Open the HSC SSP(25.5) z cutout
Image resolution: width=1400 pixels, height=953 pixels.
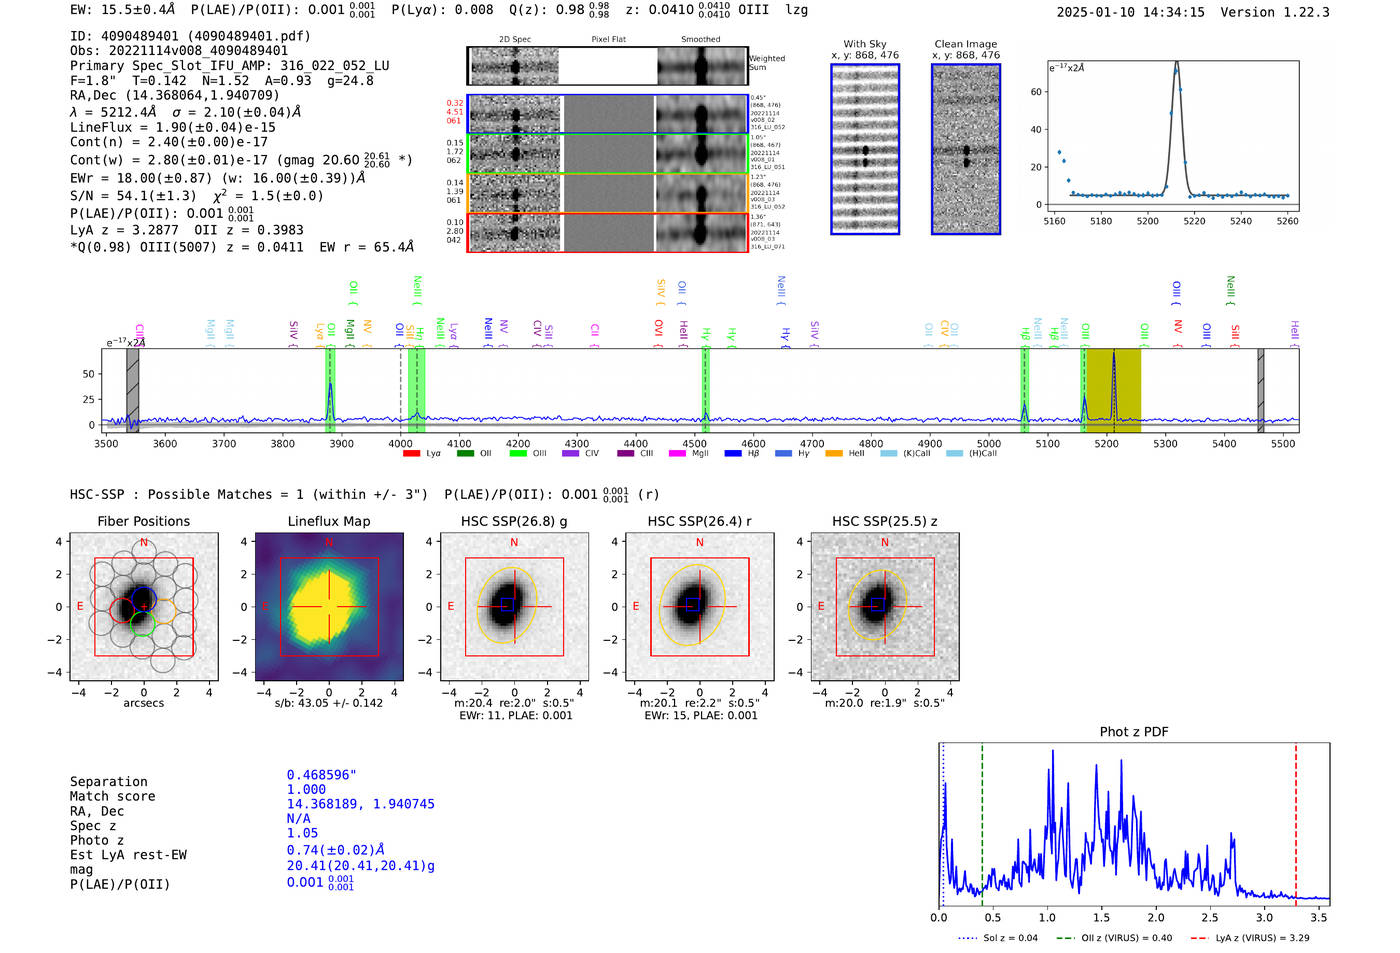point(885,607)
